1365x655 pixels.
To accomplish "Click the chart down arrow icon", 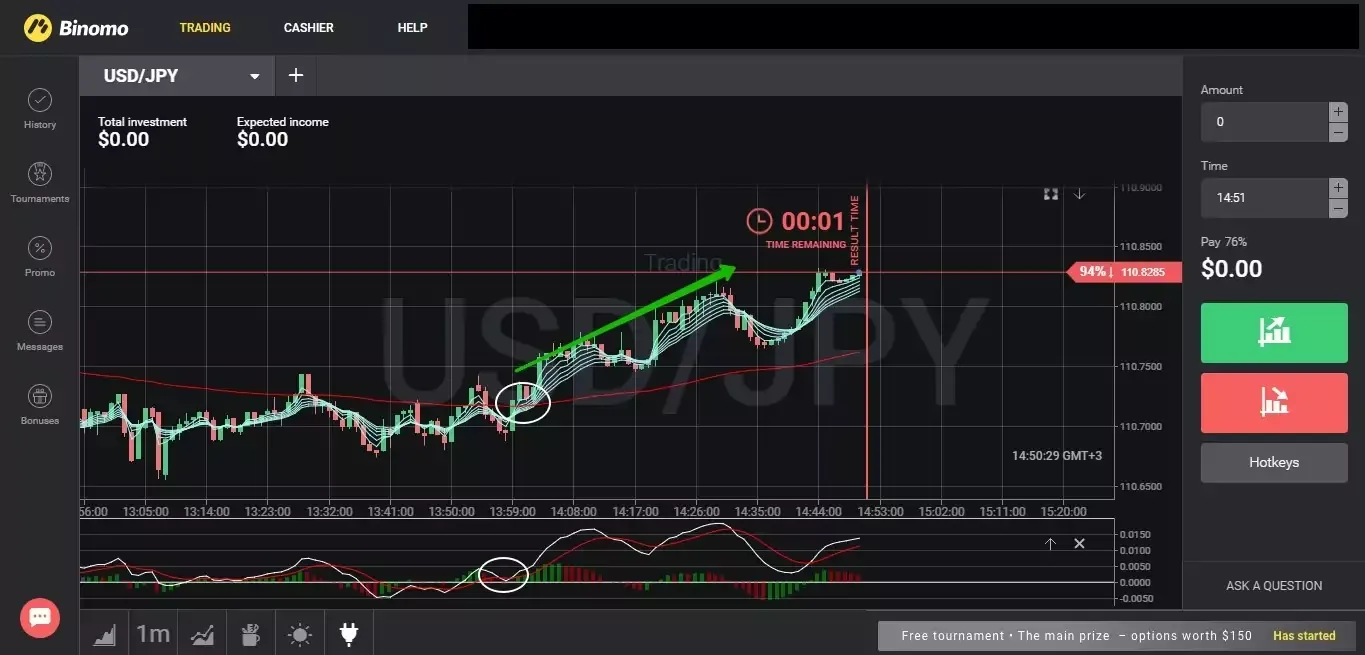I will click(1080, 194).
